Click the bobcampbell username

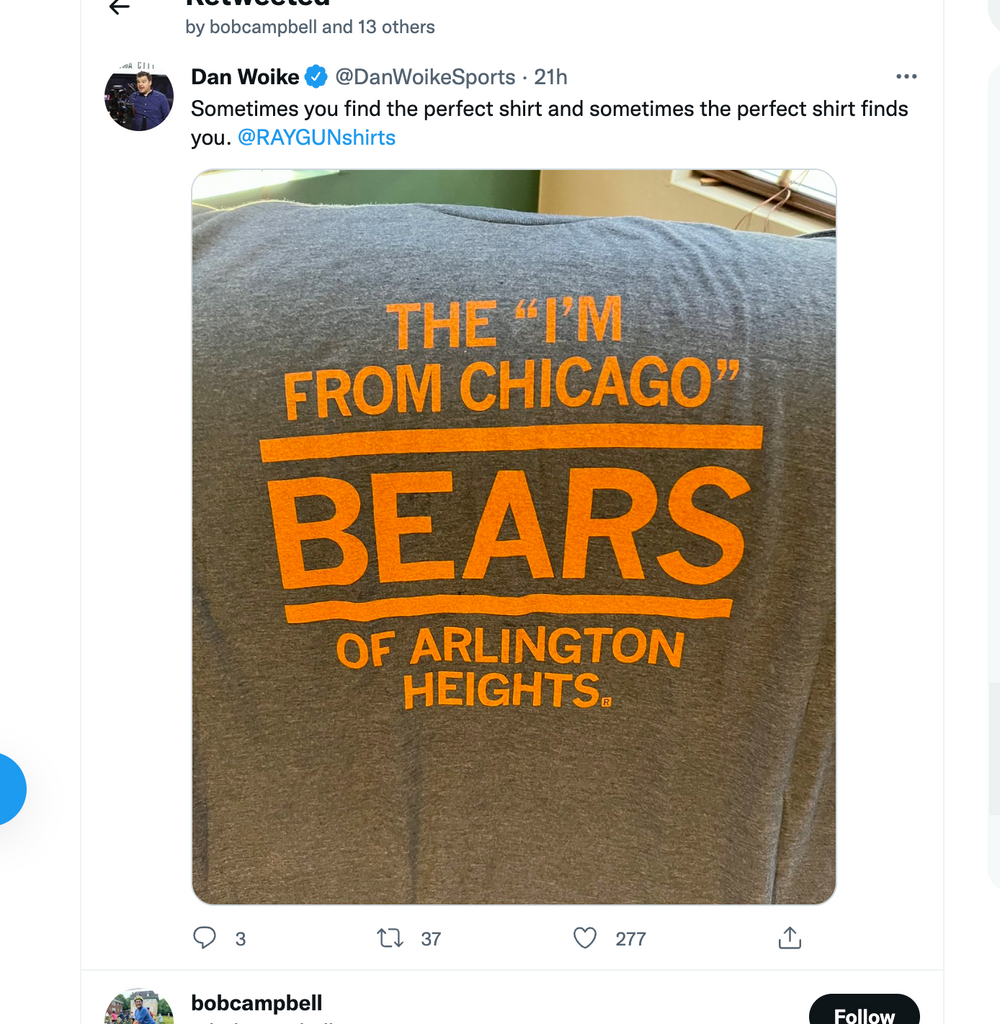tap(256, 1003)
